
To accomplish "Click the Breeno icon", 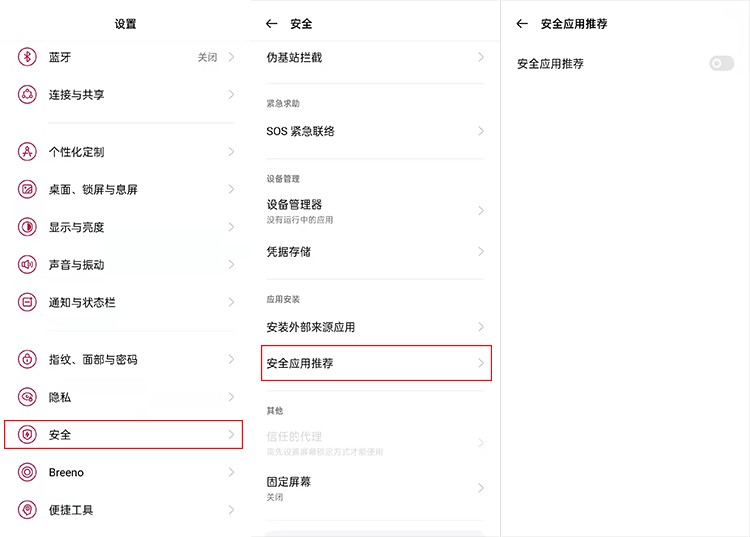I will pyautogui.click(x=27, y=472).
